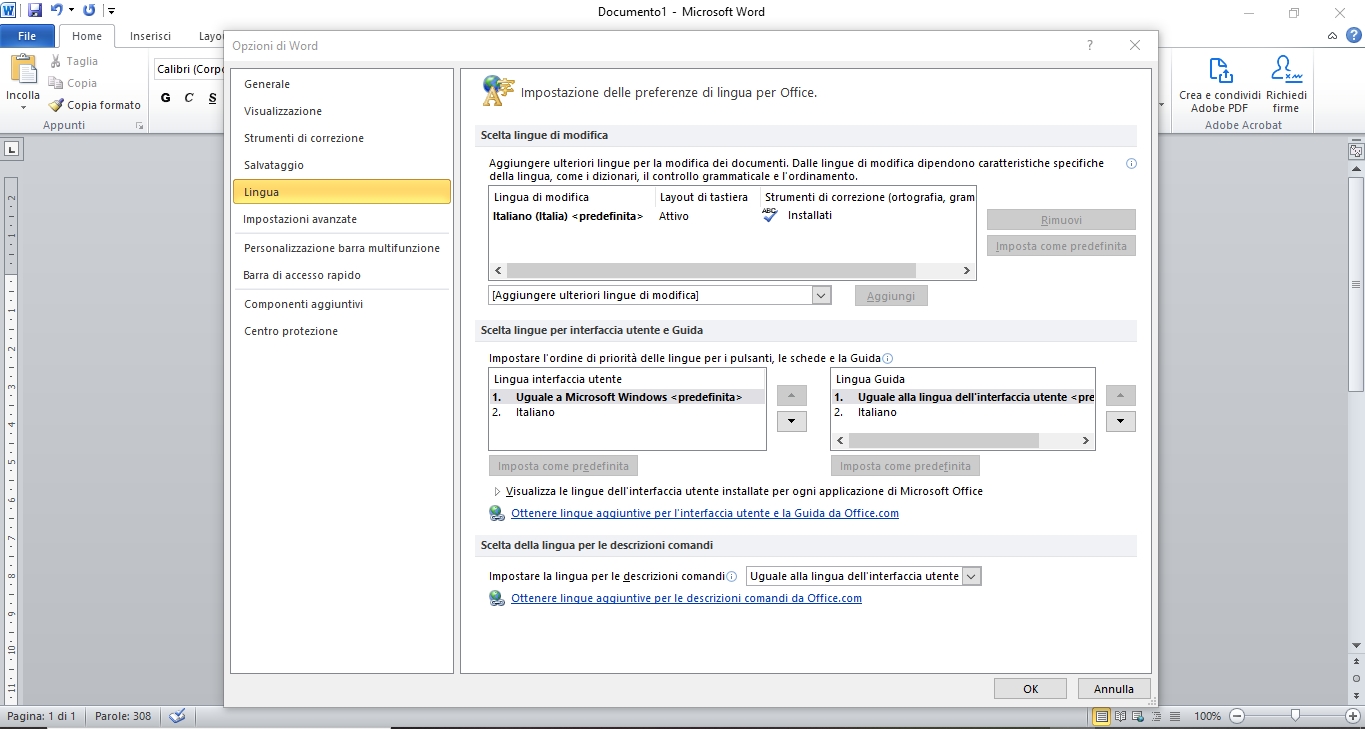Switch to Web Layout view icon
Screen dimensions: 1365x729
tap(1137, 716)
